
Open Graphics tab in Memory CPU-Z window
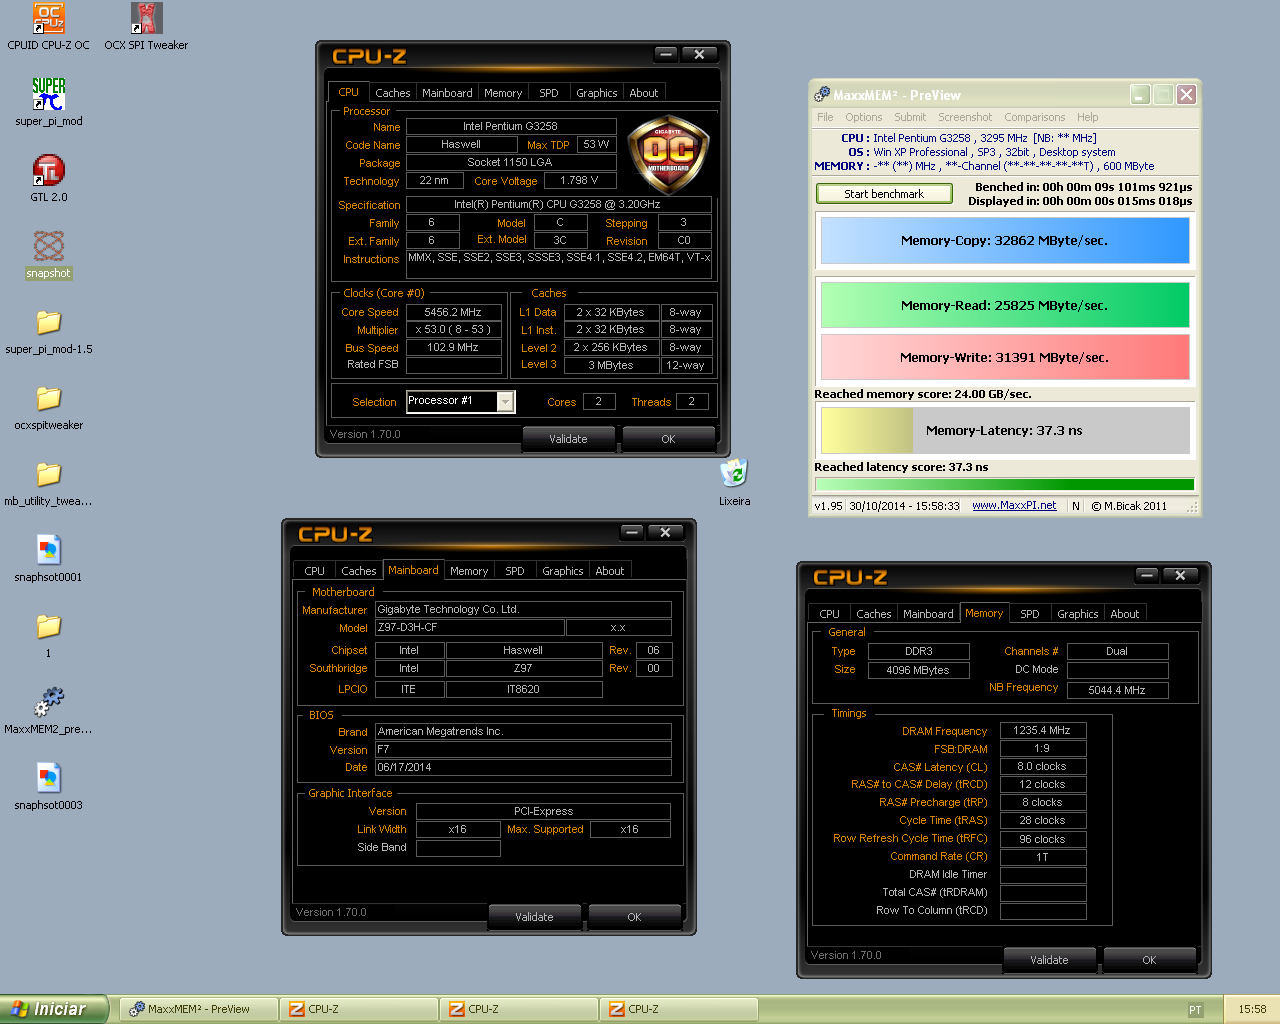point(1077,614)
